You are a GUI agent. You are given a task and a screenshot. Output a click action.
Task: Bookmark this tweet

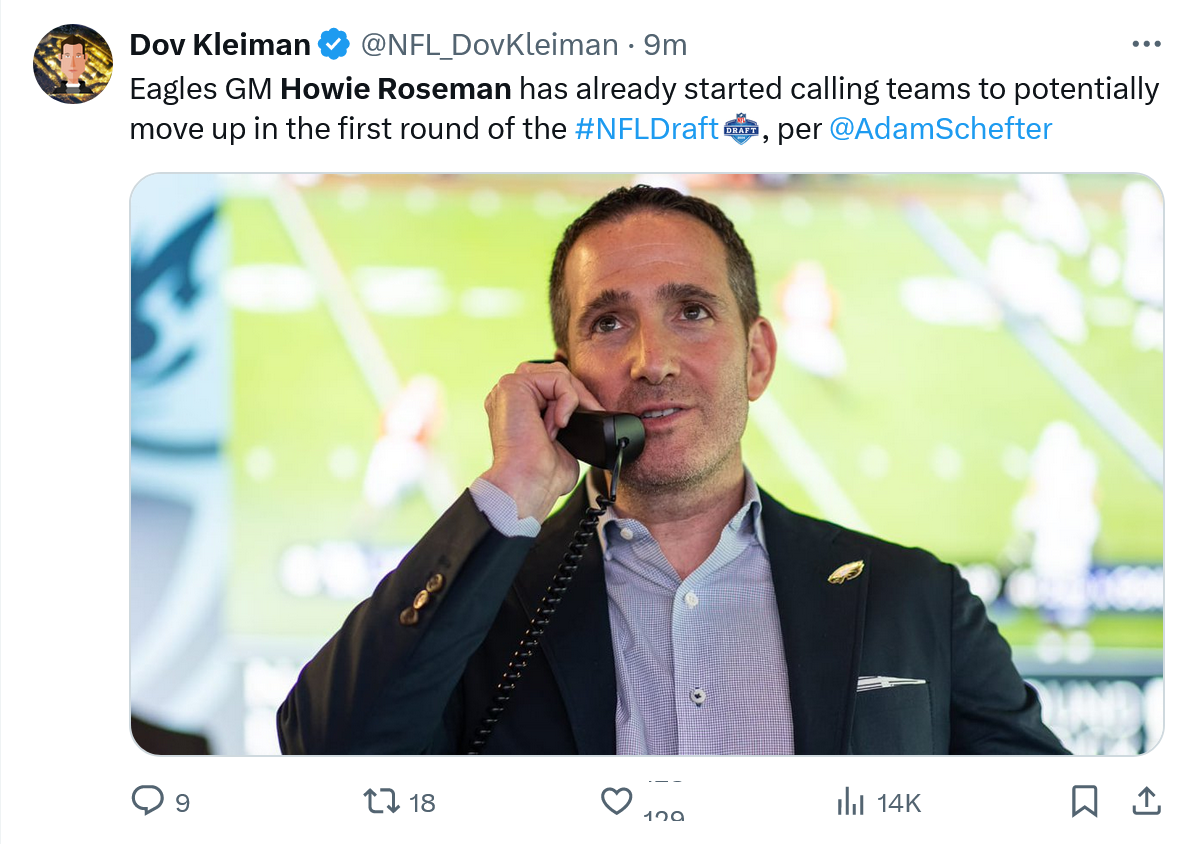[1084, 801]
